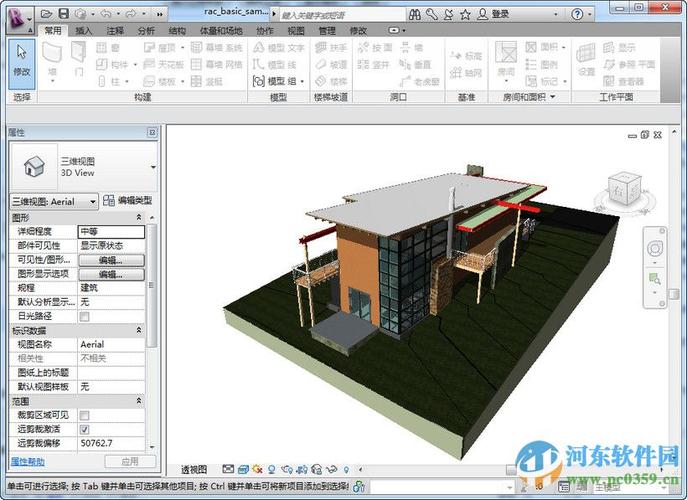The image size is (687, 500).
Task: Click the Edit Type (编辑类型) icon
Action: pos(109,201)
